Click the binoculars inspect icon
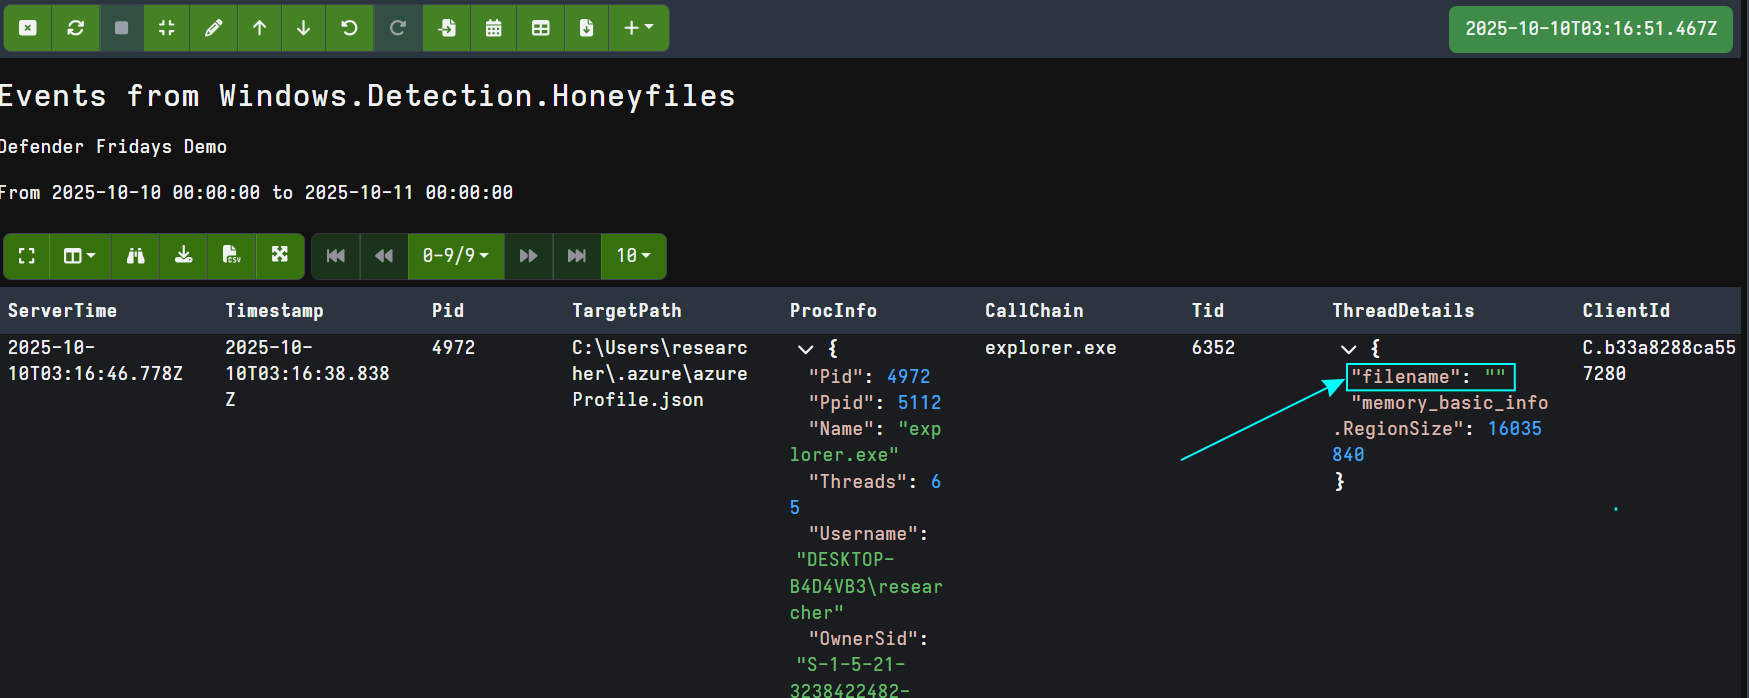 (135, 256)
